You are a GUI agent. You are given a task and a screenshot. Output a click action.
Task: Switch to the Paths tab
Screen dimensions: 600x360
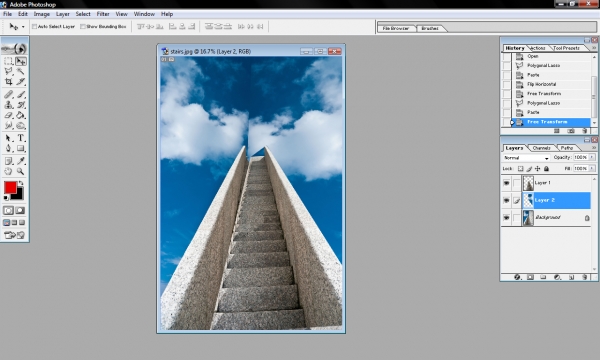567,148
